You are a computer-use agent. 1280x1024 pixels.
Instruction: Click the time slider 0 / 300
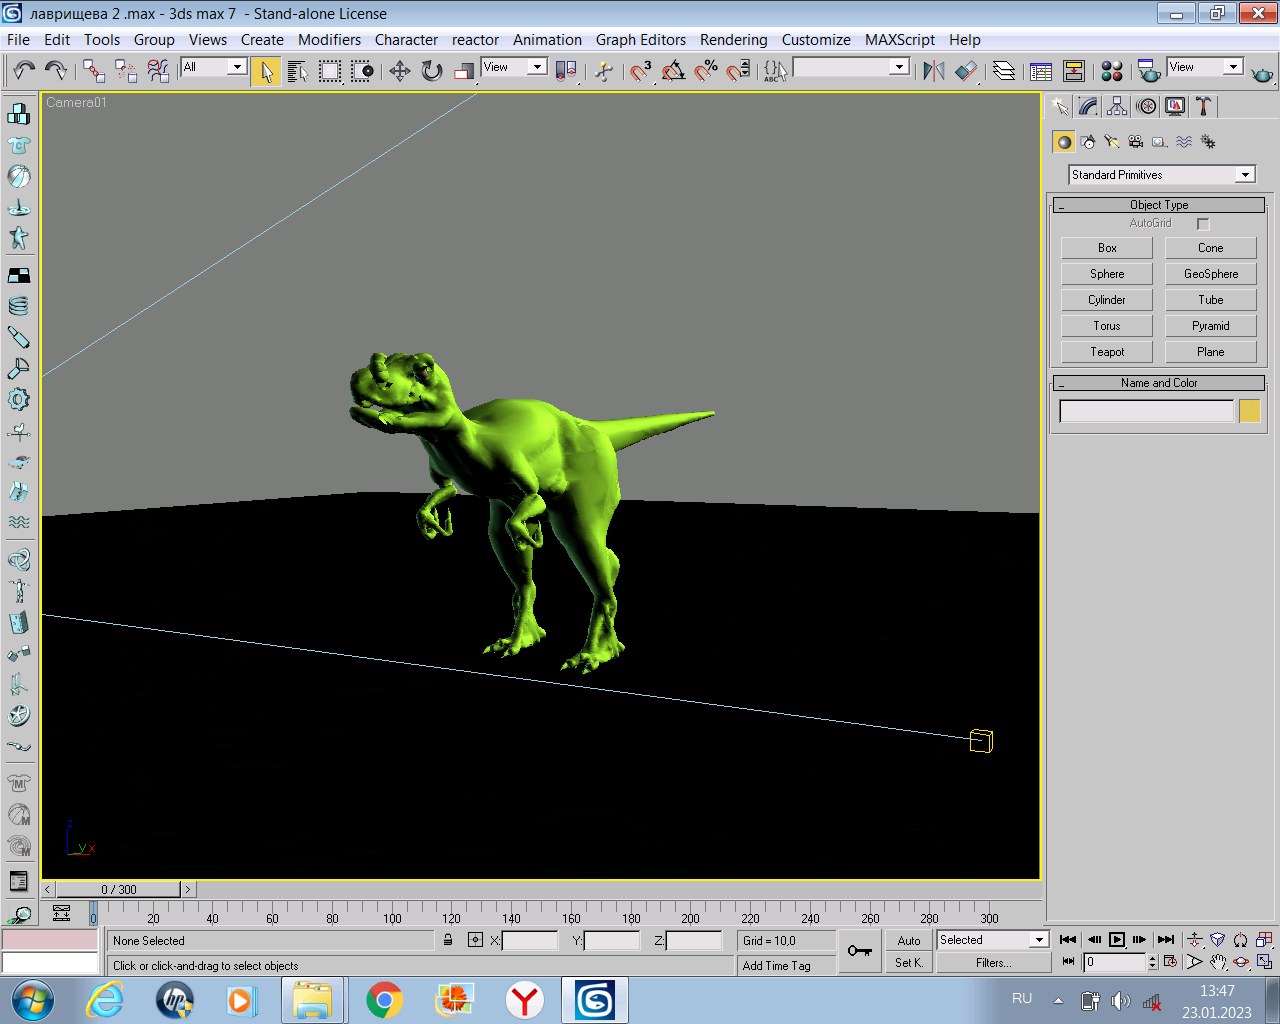point(119,889)
